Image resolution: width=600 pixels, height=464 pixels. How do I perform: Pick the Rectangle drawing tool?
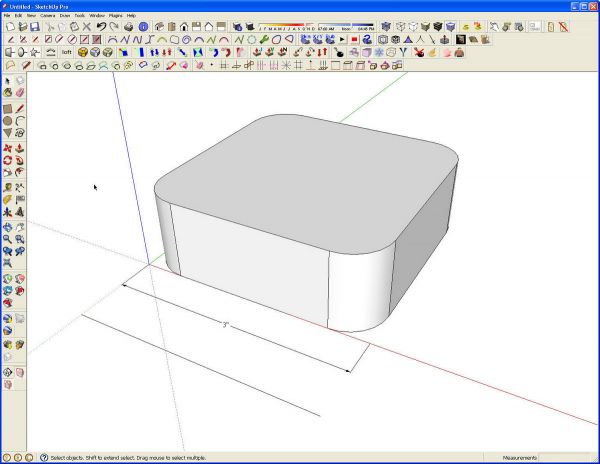tap(8, 109)
